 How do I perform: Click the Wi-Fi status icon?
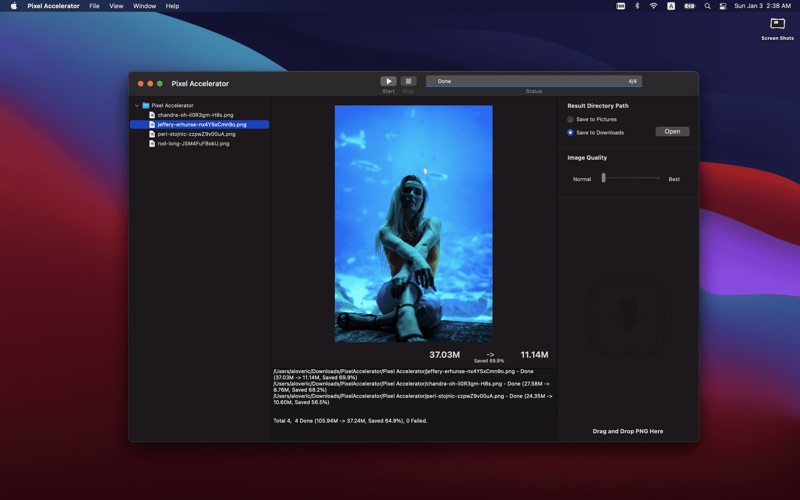653,6
